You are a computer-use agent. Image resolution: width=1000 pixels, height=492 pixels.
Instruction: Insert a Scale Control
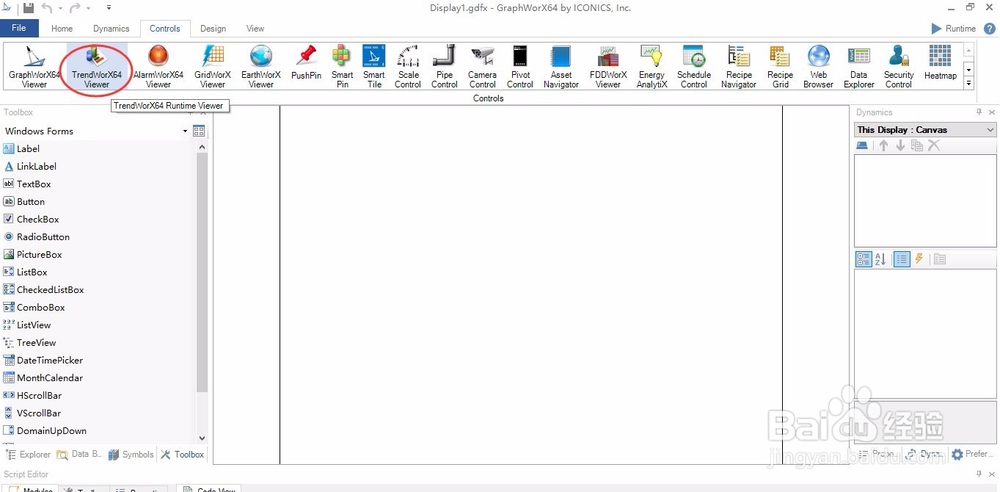(408, 66)
